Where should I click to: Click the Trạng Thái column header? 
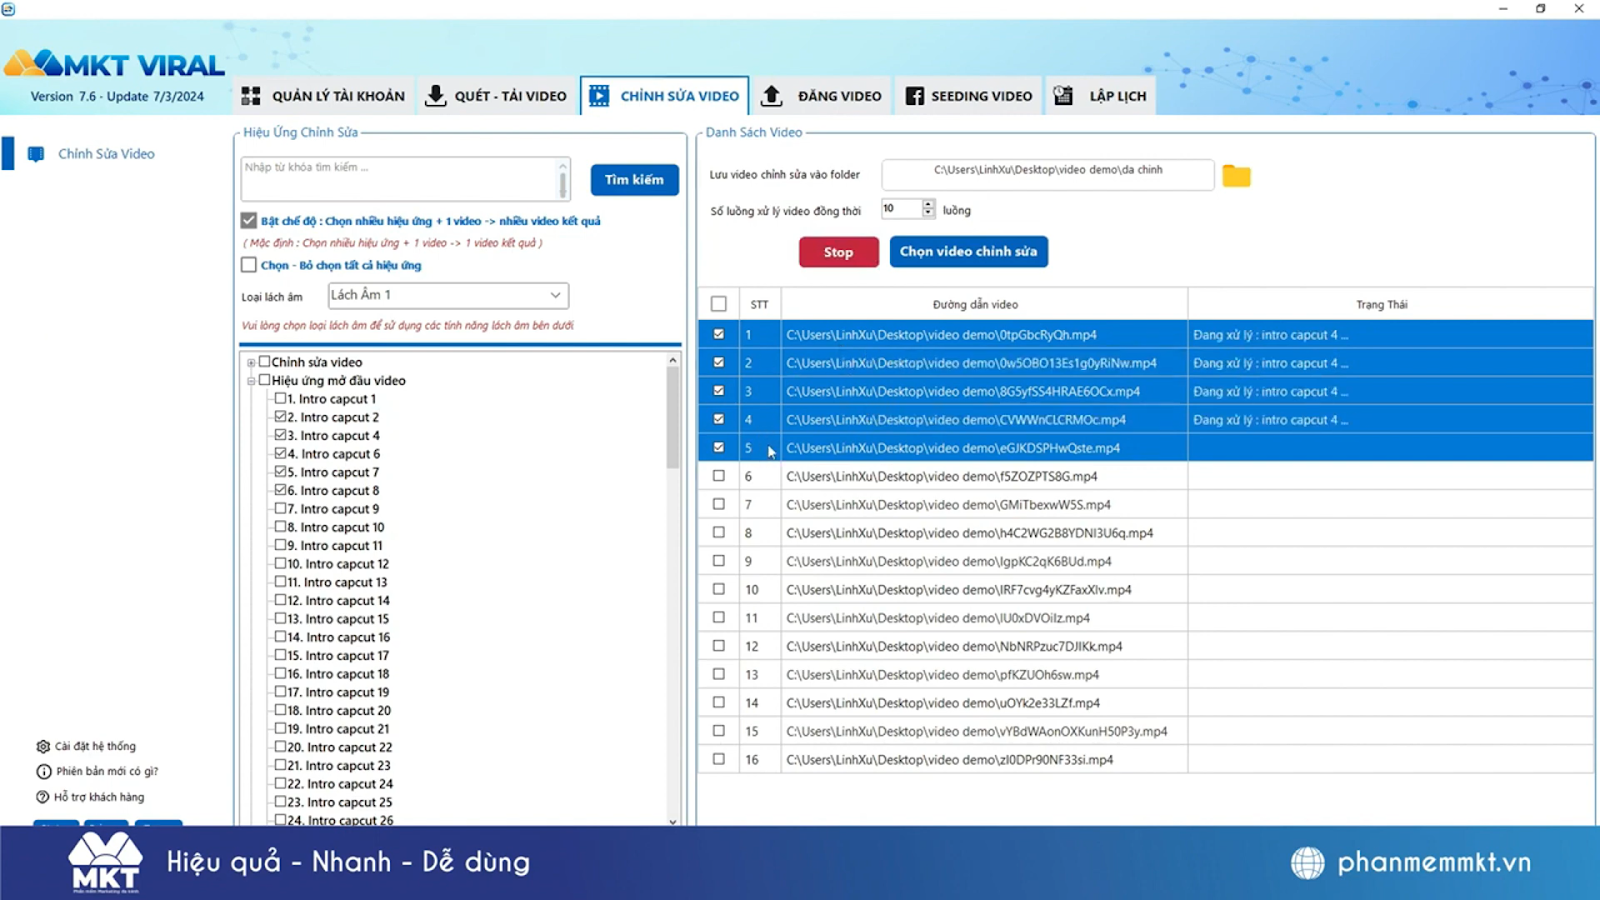(1390, 304)
